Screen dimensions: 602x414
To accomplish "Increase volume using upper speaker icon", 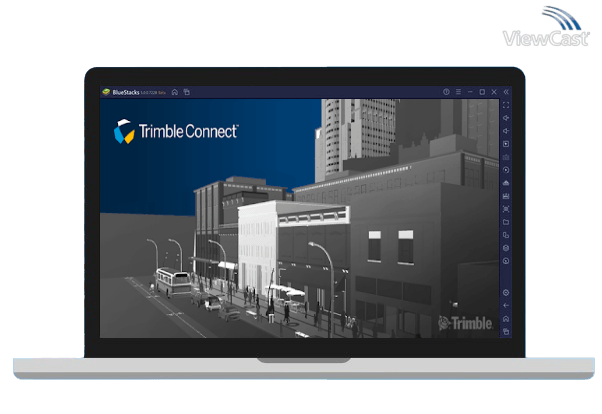I will pos(506,118).
